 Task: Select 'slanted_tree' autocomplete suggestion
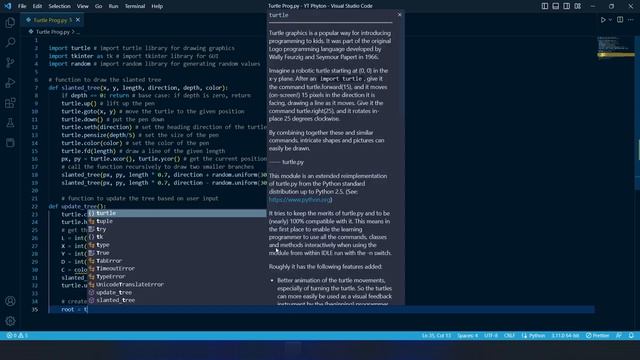point(177,300)
